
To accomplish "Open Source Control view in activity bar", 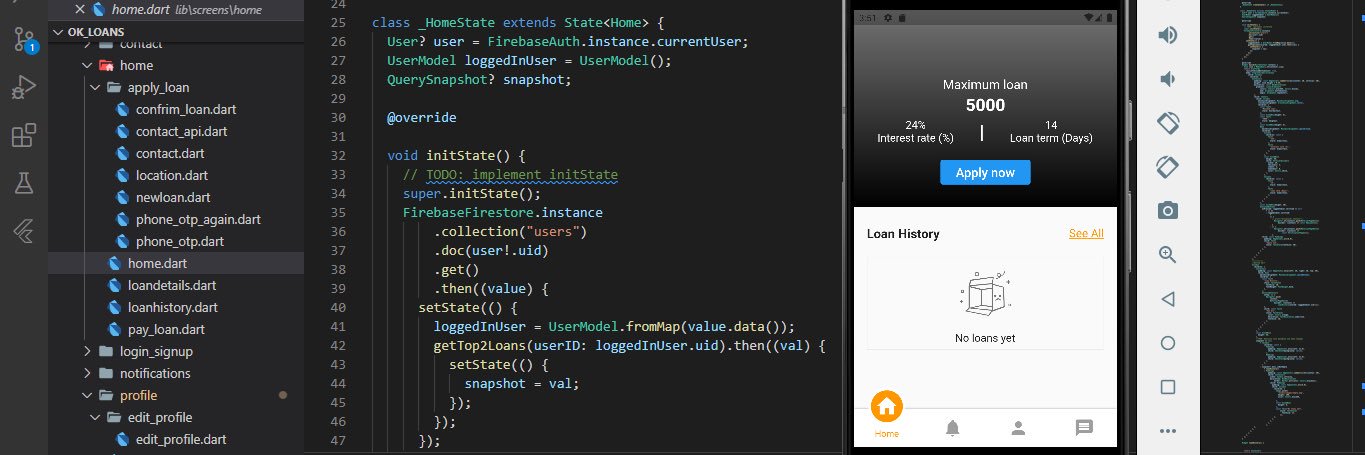I will pos(24,41).
